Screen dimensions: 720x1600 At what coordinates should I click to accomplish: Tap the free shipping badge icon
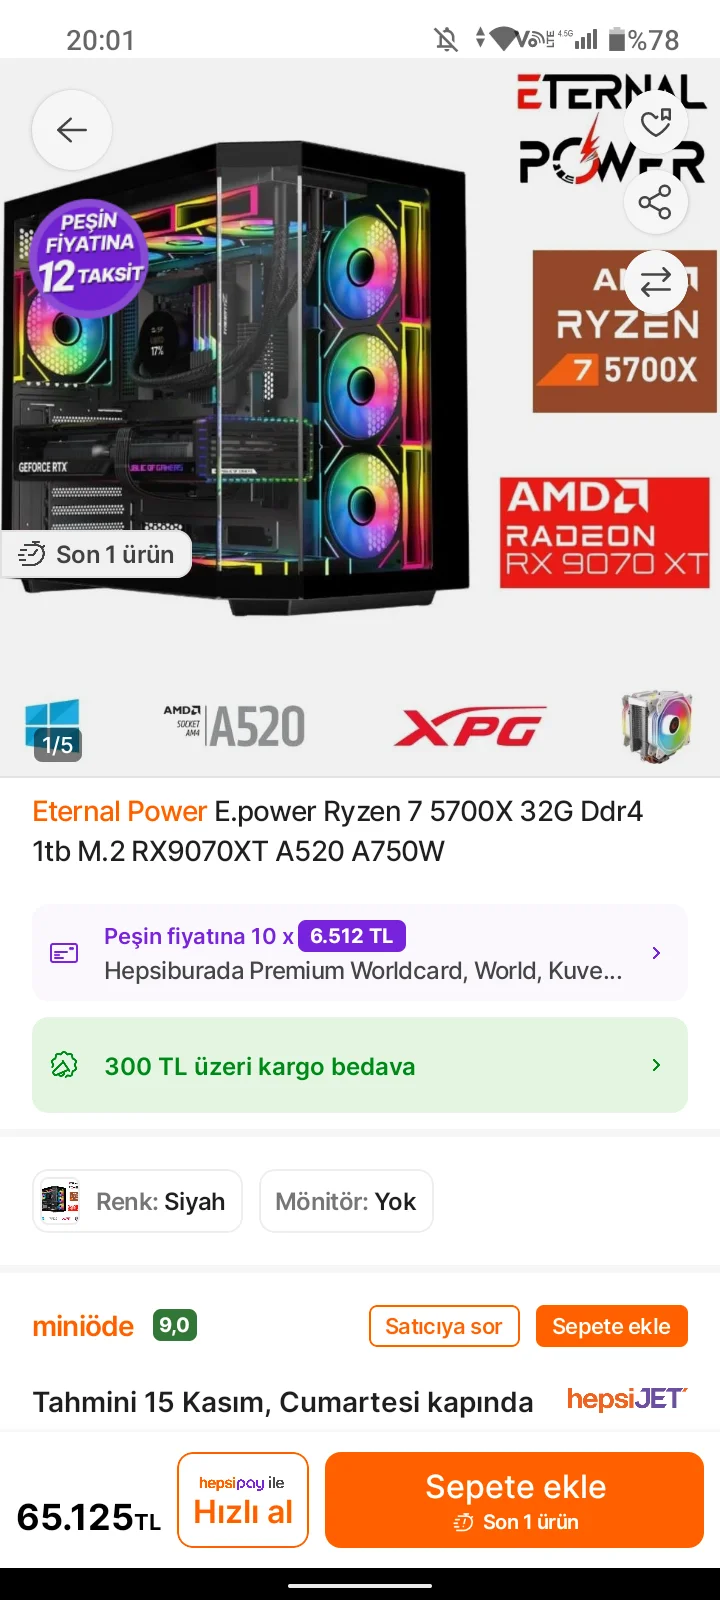tap(64, 1065)
